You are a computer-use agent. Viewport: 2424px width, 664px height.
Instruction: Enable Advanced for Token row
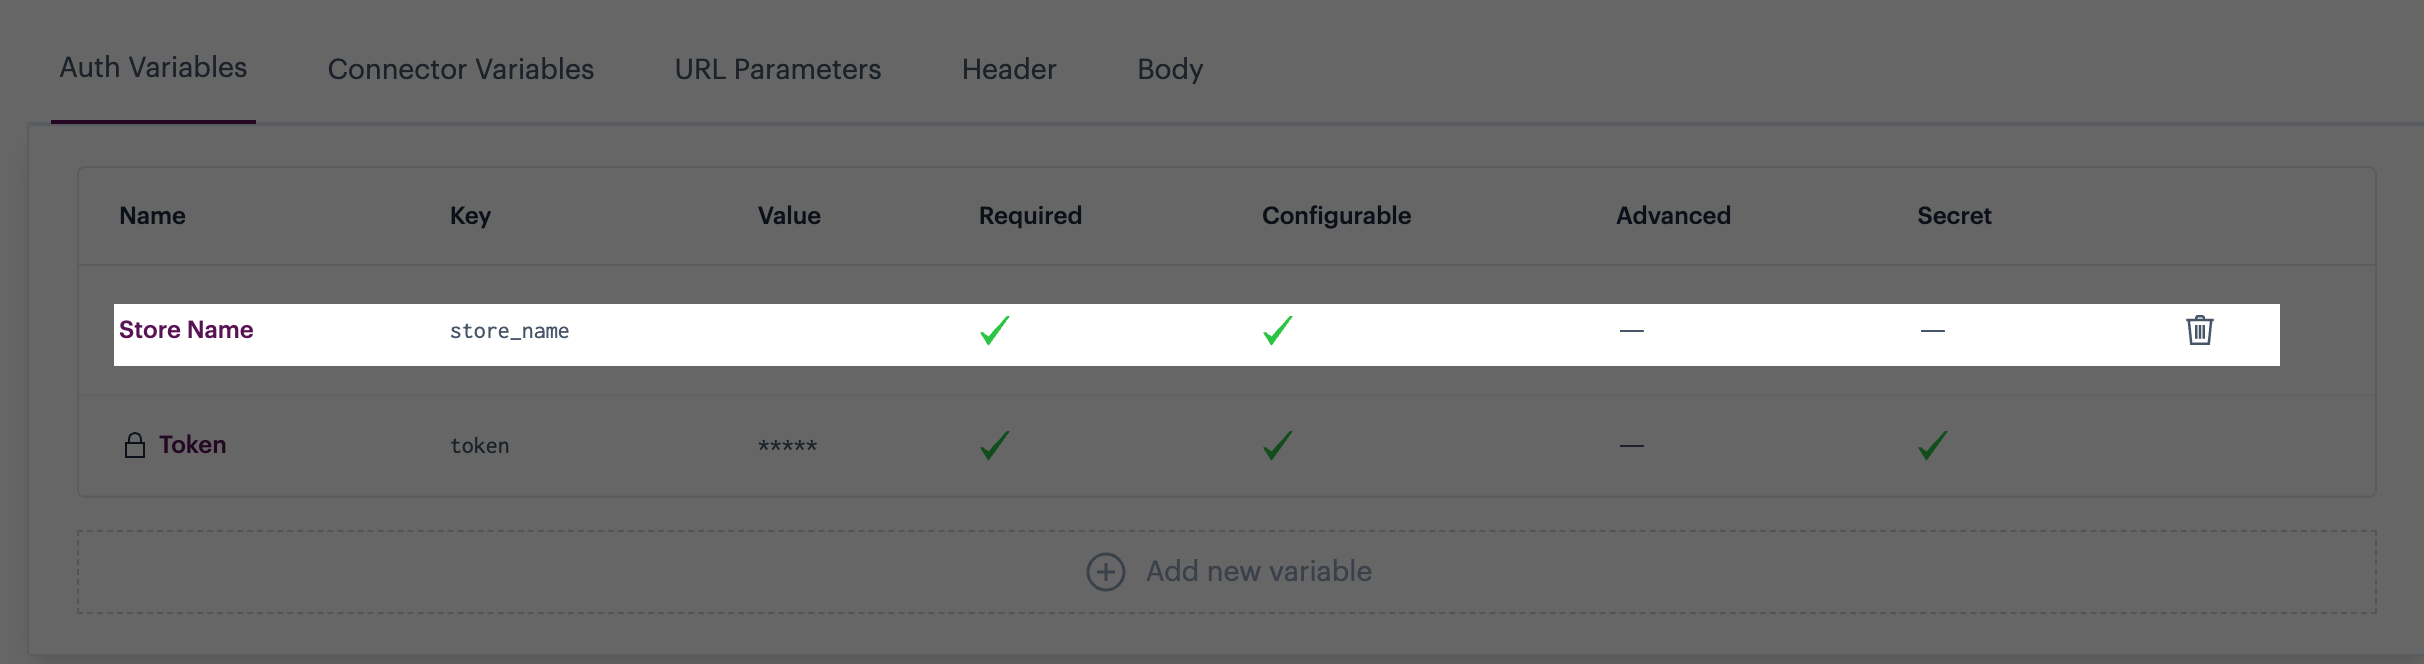point(1632,446)
